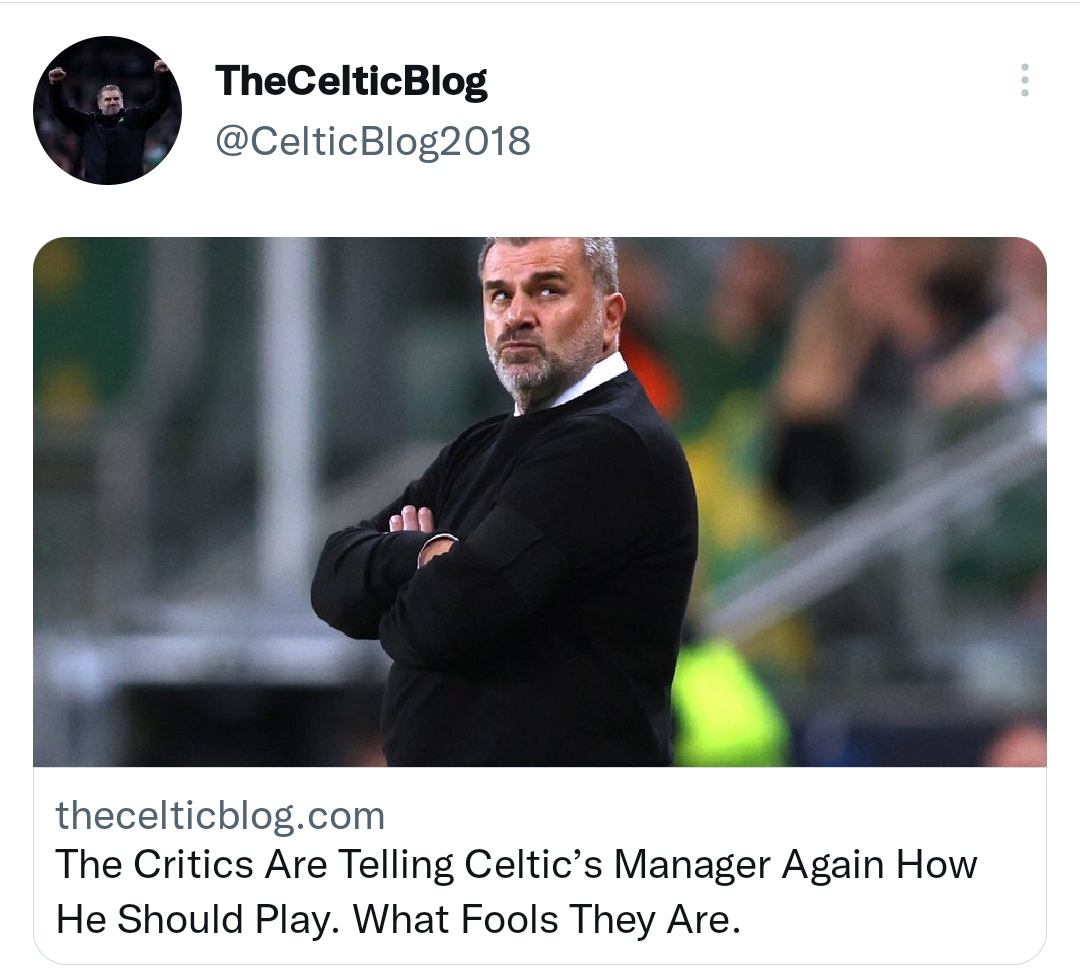This screenshot has height=978, width=1080.
Task: Click the thecelticblog.com domain text
Action: coord(220,815)
